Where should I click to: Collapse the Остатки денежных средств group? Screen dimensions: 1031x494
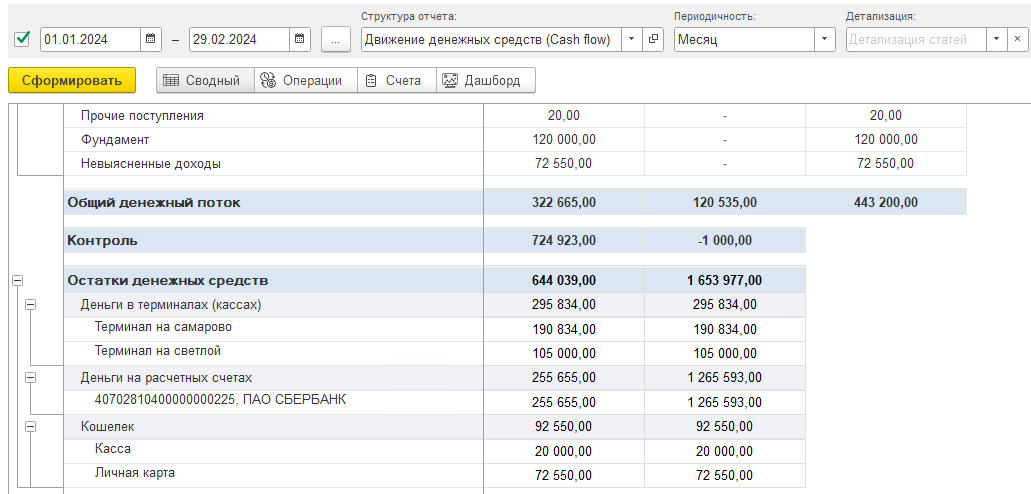pyautogui.click(x=17, y=281)
